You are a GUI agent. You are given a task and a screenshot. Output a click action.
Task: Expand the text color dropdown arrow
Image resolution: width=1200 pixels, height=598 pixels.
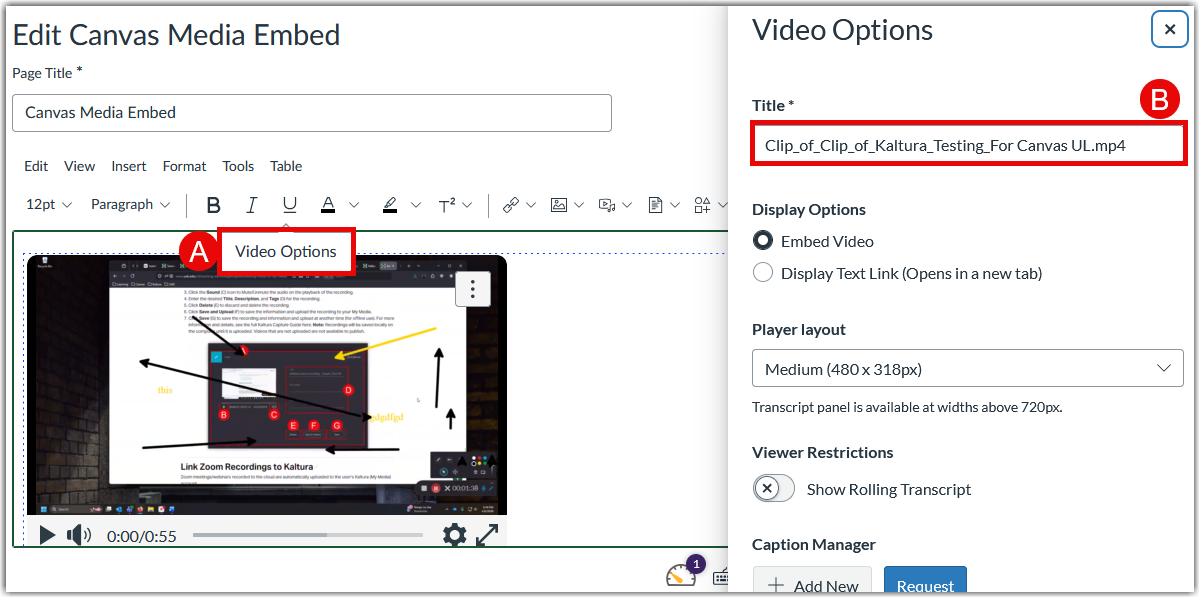pos(354,205)
